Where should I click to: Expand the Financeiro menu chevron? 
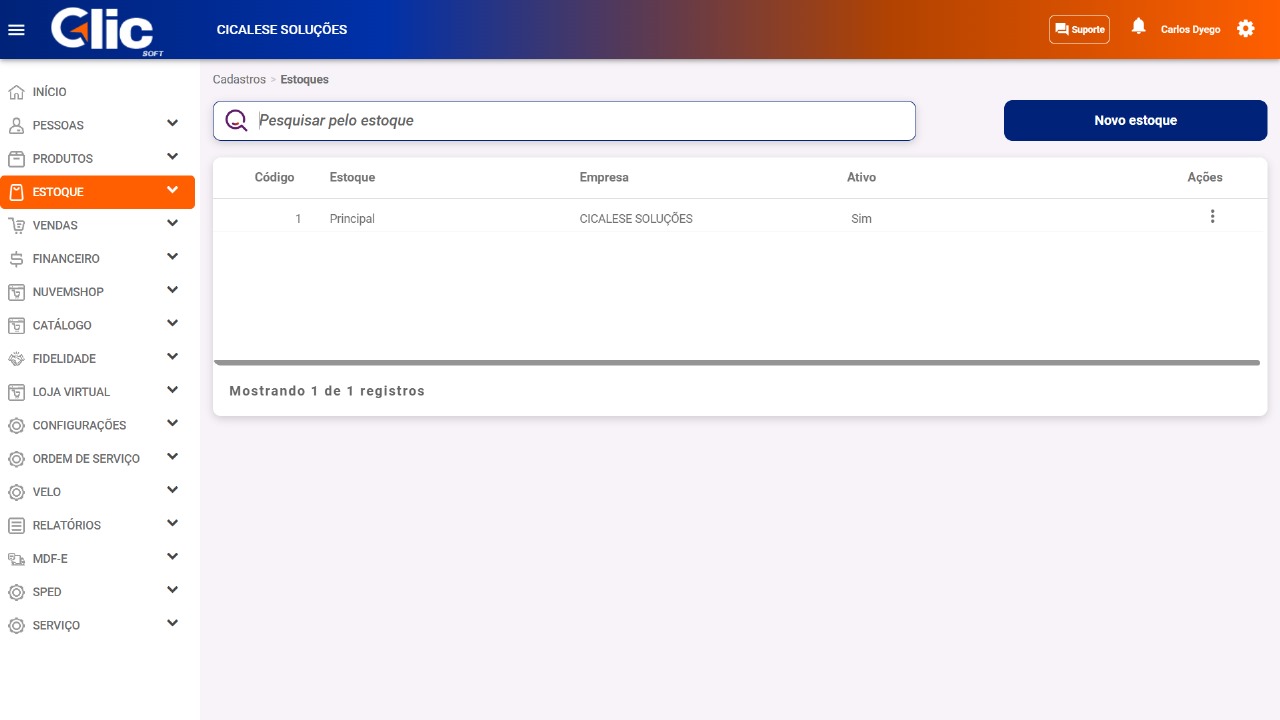coord(172,257)
